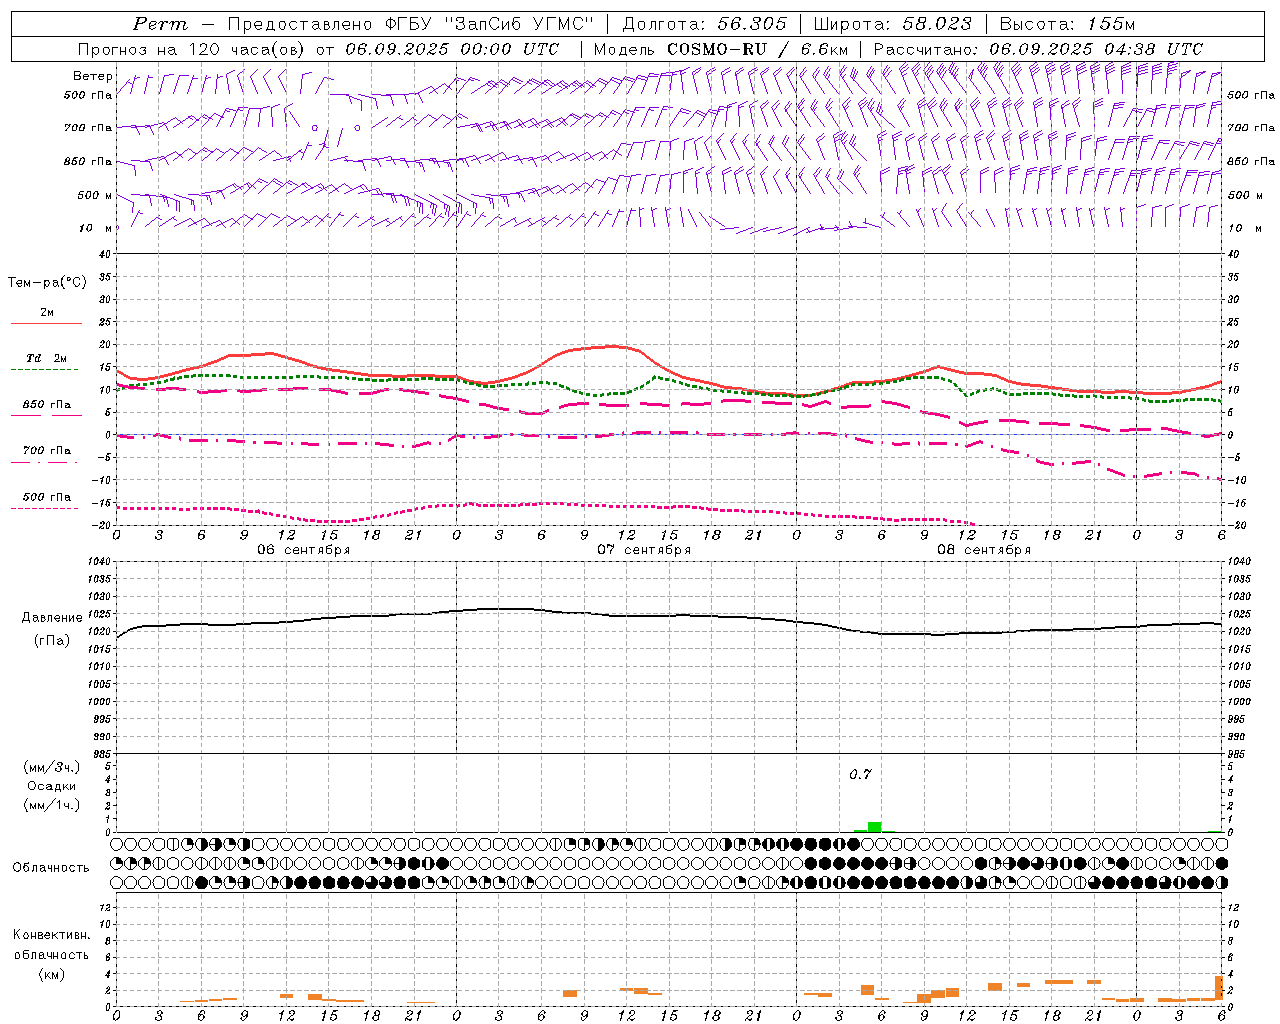This screenshot has height=1024, width=1280.
Task: Click the "(гПа)" unit under Давление
Action: 52,640
